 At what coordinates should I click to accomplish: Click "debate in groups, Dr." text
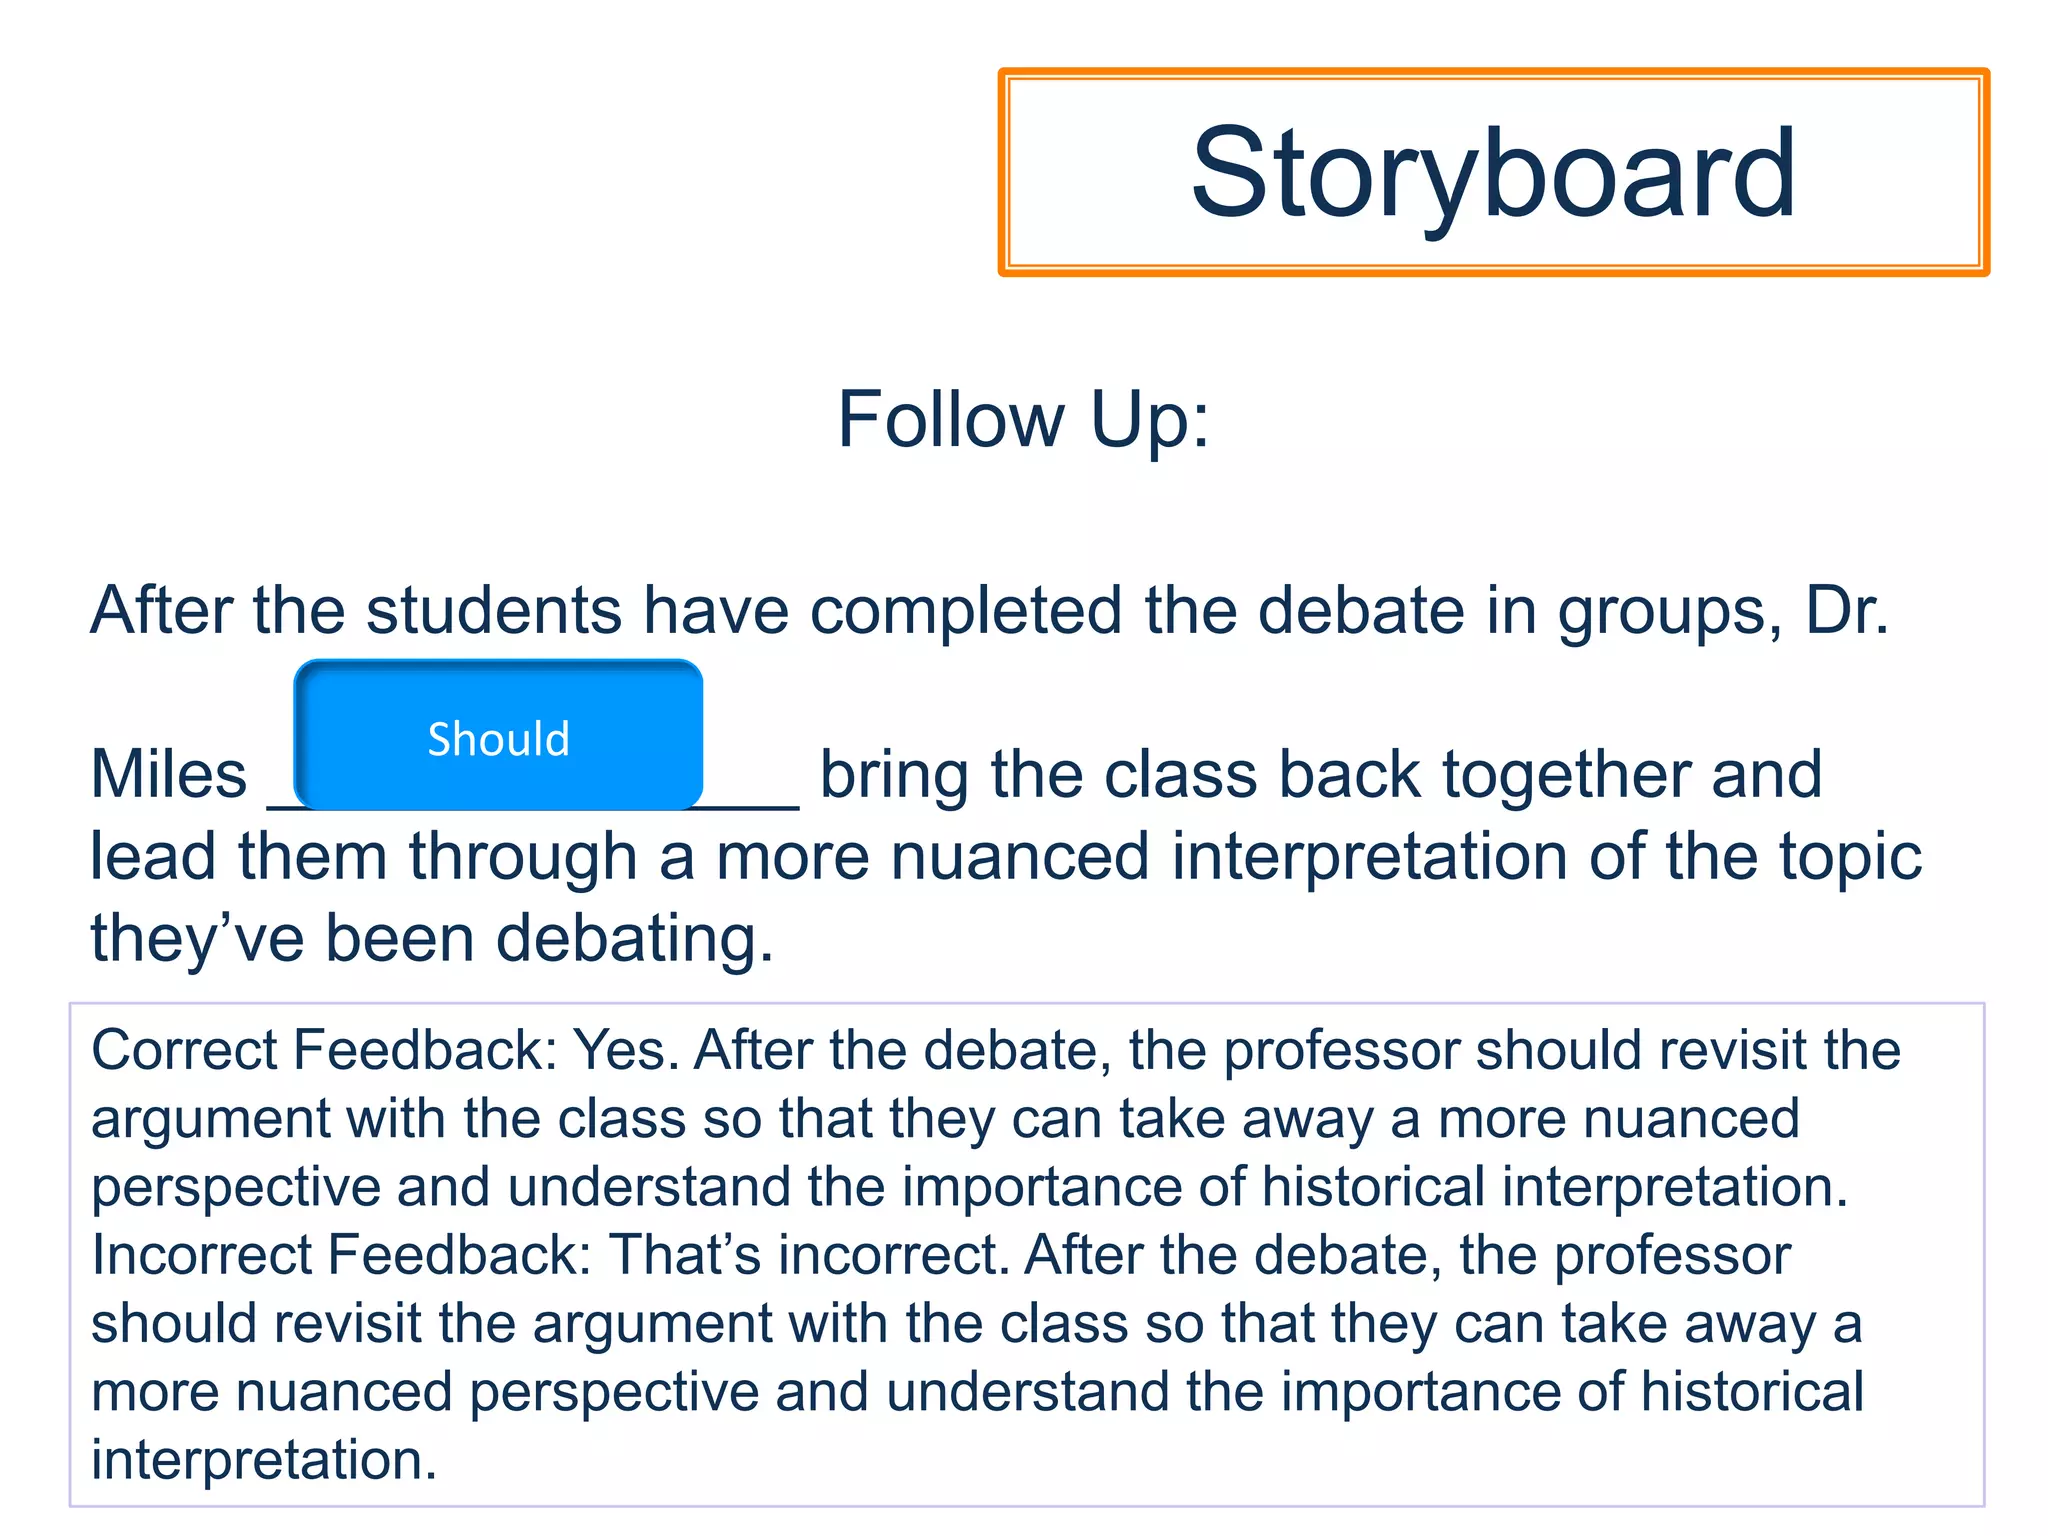click(x=1572, y=610)
